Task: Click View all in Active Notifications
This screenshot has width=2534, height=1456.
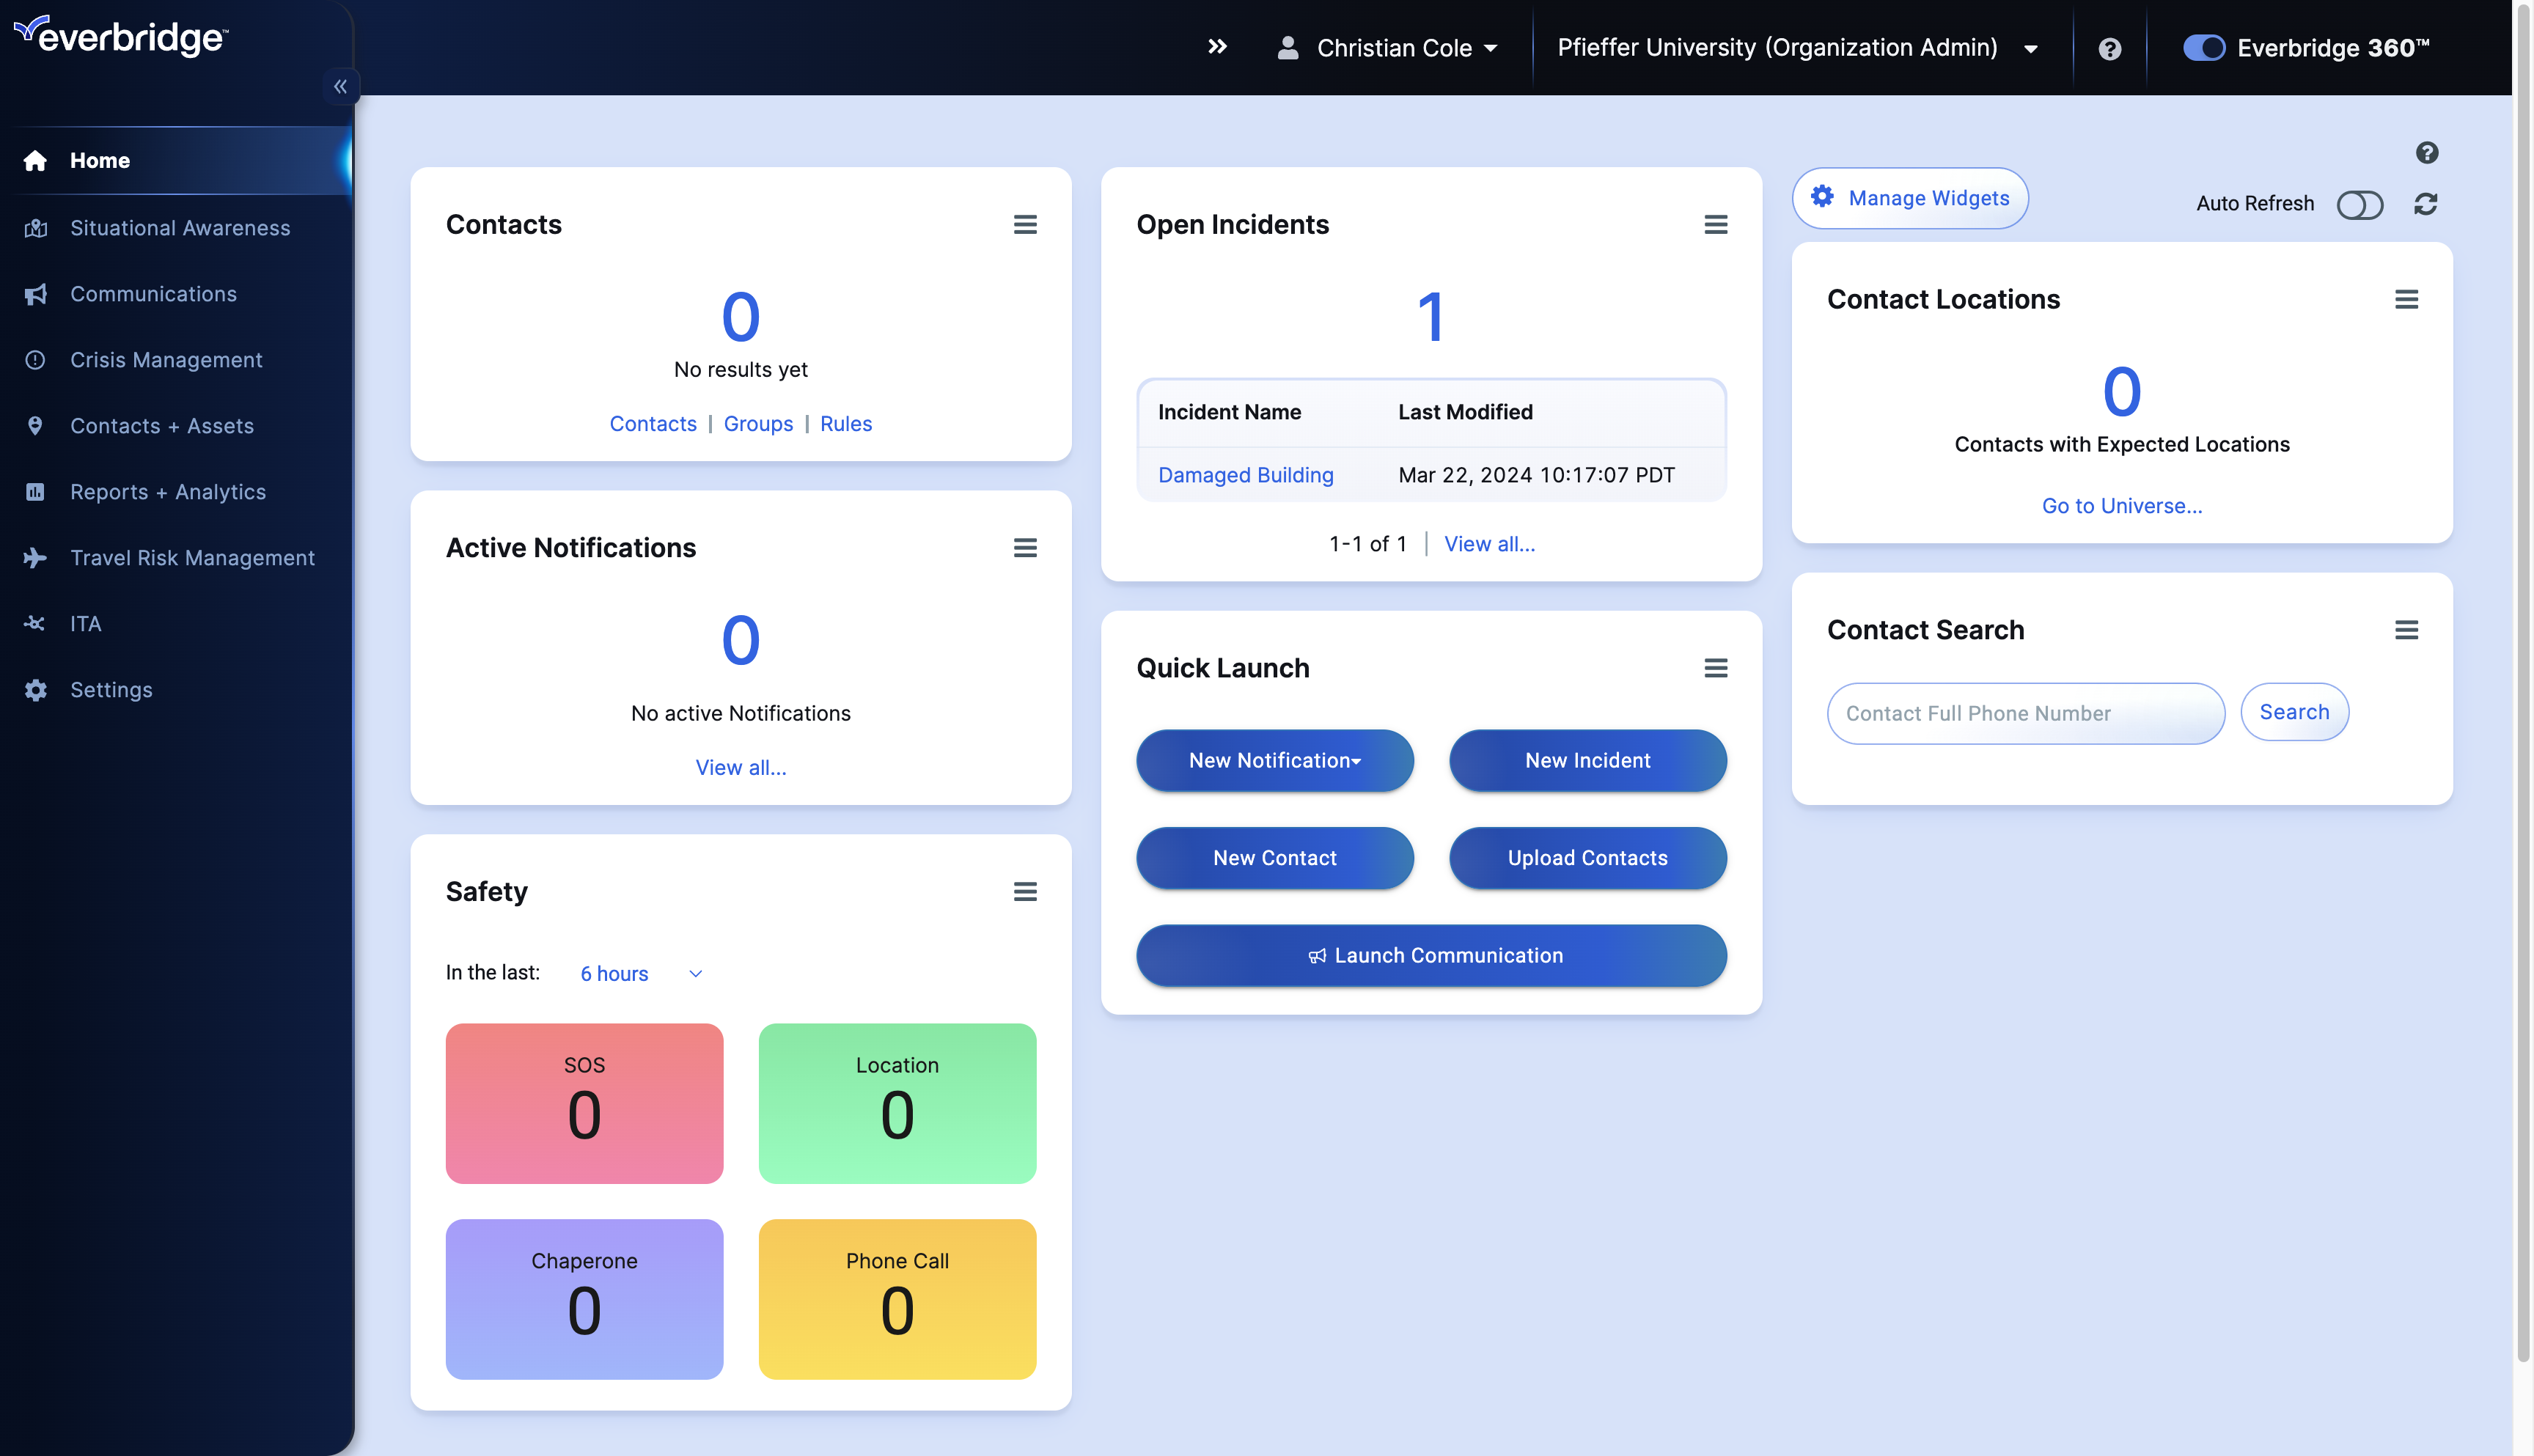Action: point(741,768)
